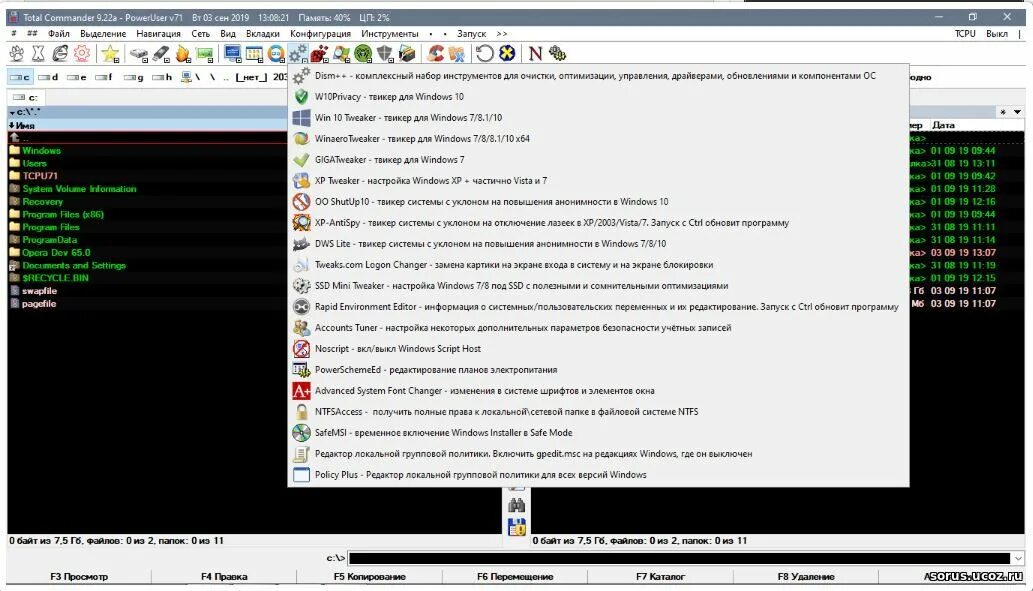Launch Rapid Environment Editor entry

pos(598,307)
